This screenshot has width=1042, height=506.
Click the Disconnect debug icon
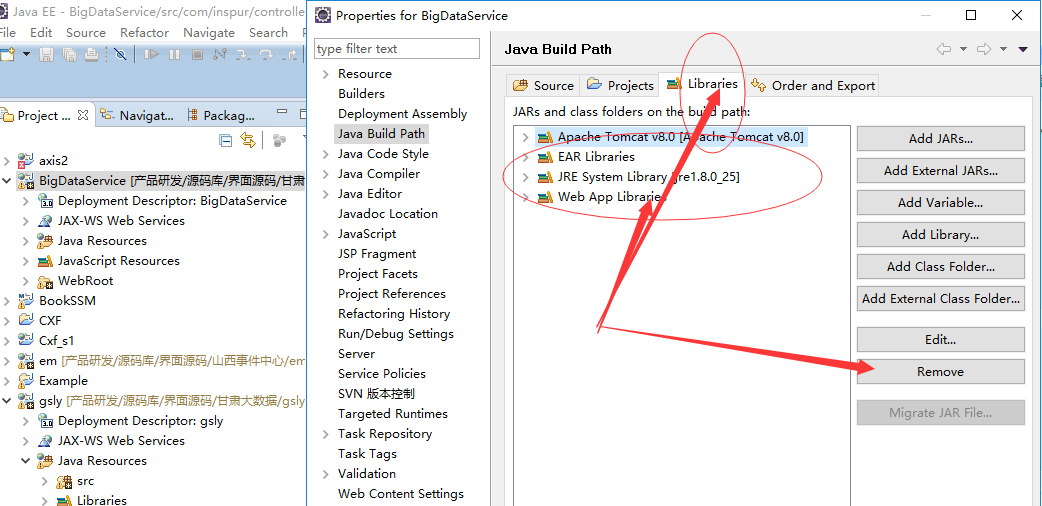point(220,55)
